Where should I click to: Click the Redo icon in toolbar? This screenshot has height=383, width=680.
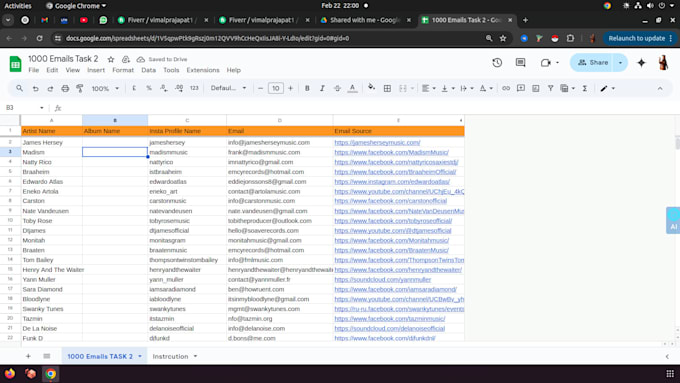coord(50,88)
